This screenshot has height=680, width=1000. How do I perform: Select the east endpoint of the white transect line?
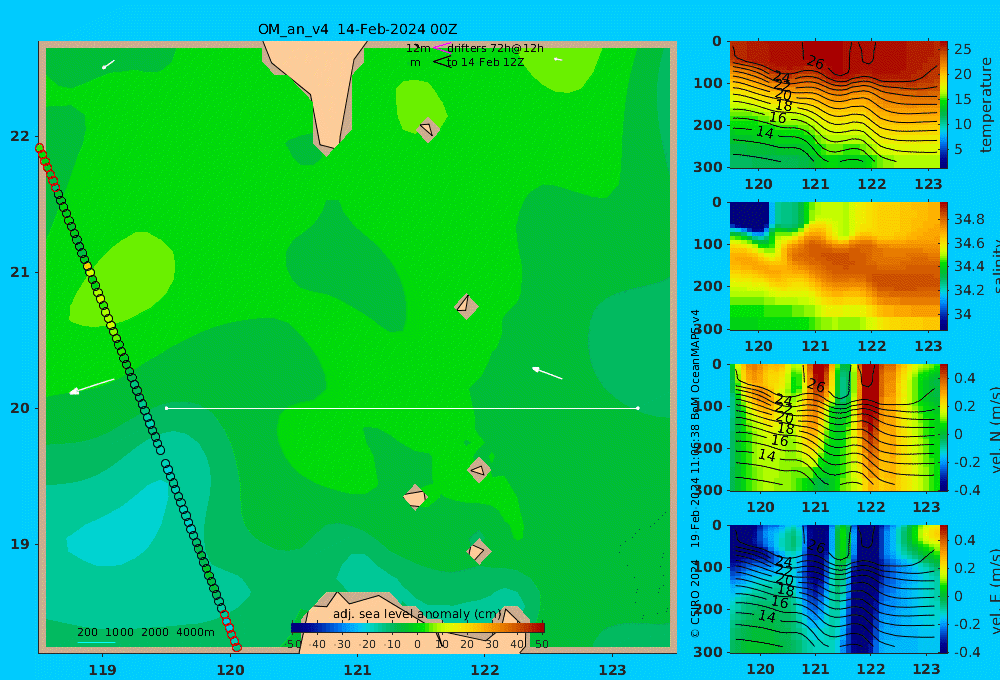638,408
